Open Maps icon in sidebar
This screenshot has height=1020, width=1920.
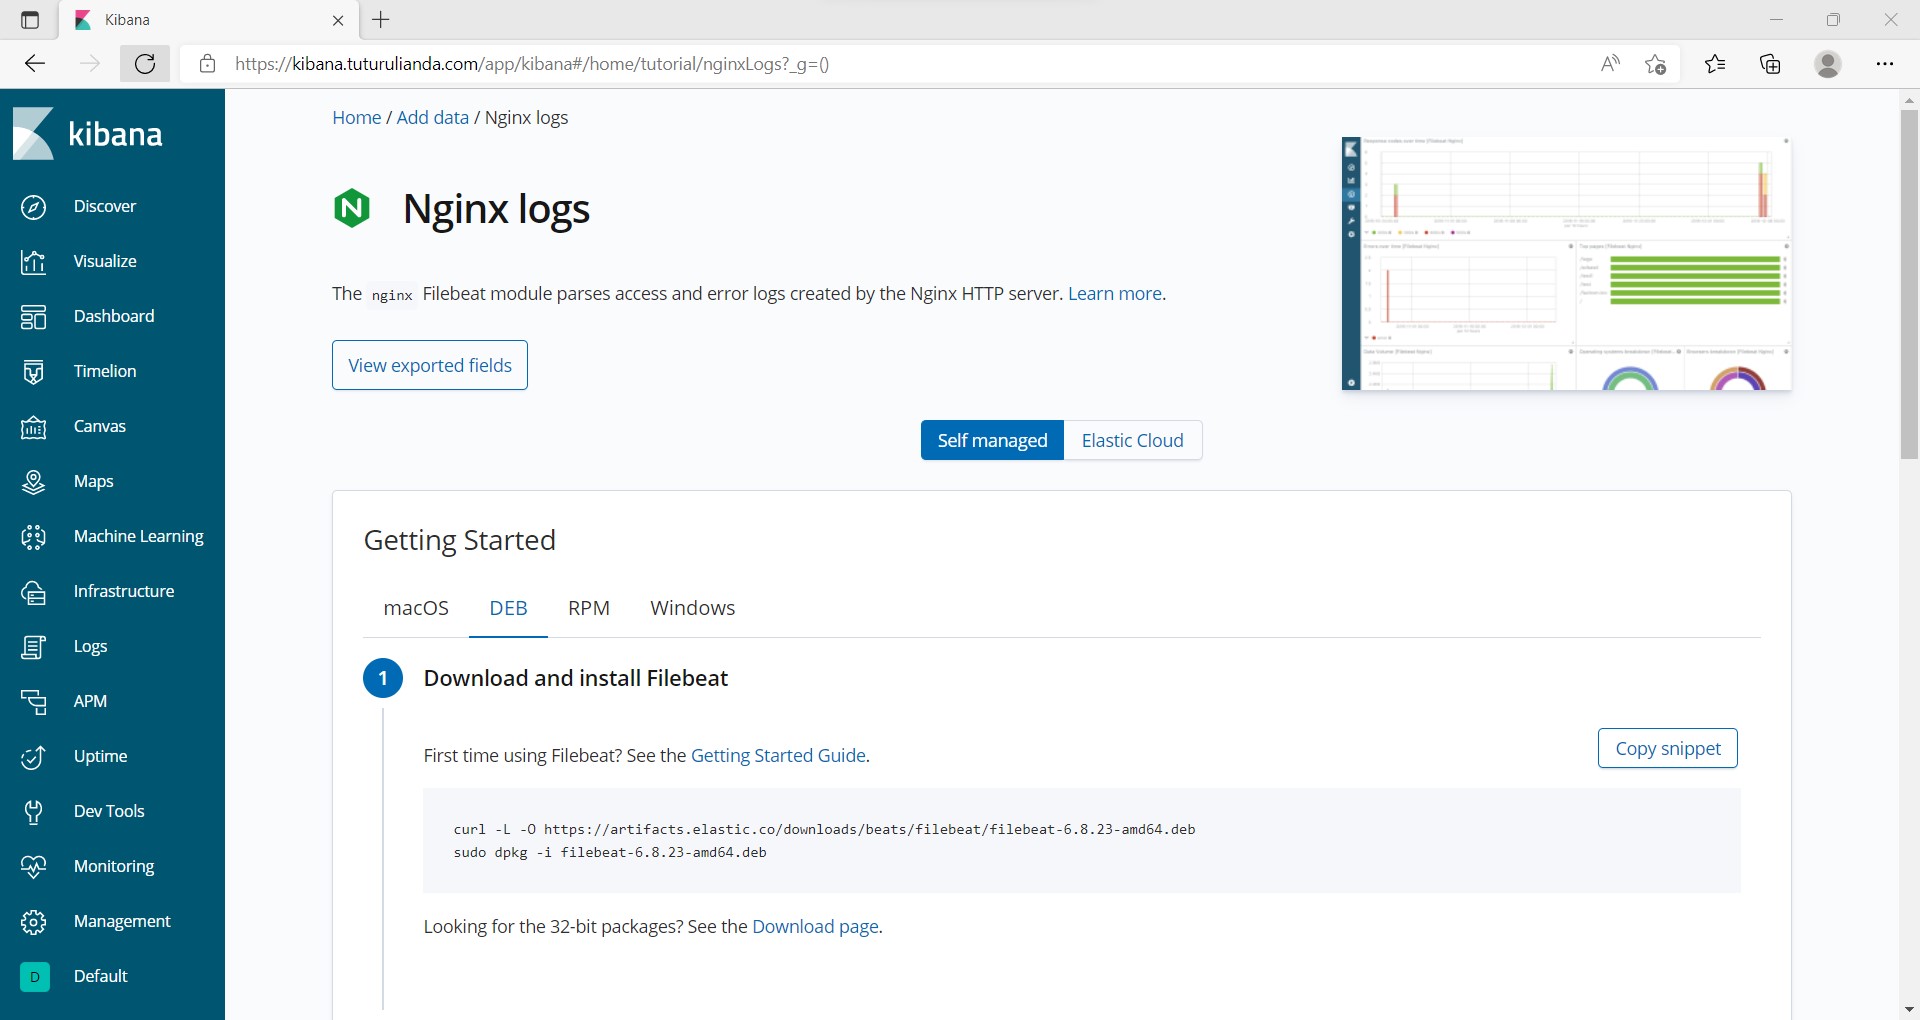coord(34,482)
